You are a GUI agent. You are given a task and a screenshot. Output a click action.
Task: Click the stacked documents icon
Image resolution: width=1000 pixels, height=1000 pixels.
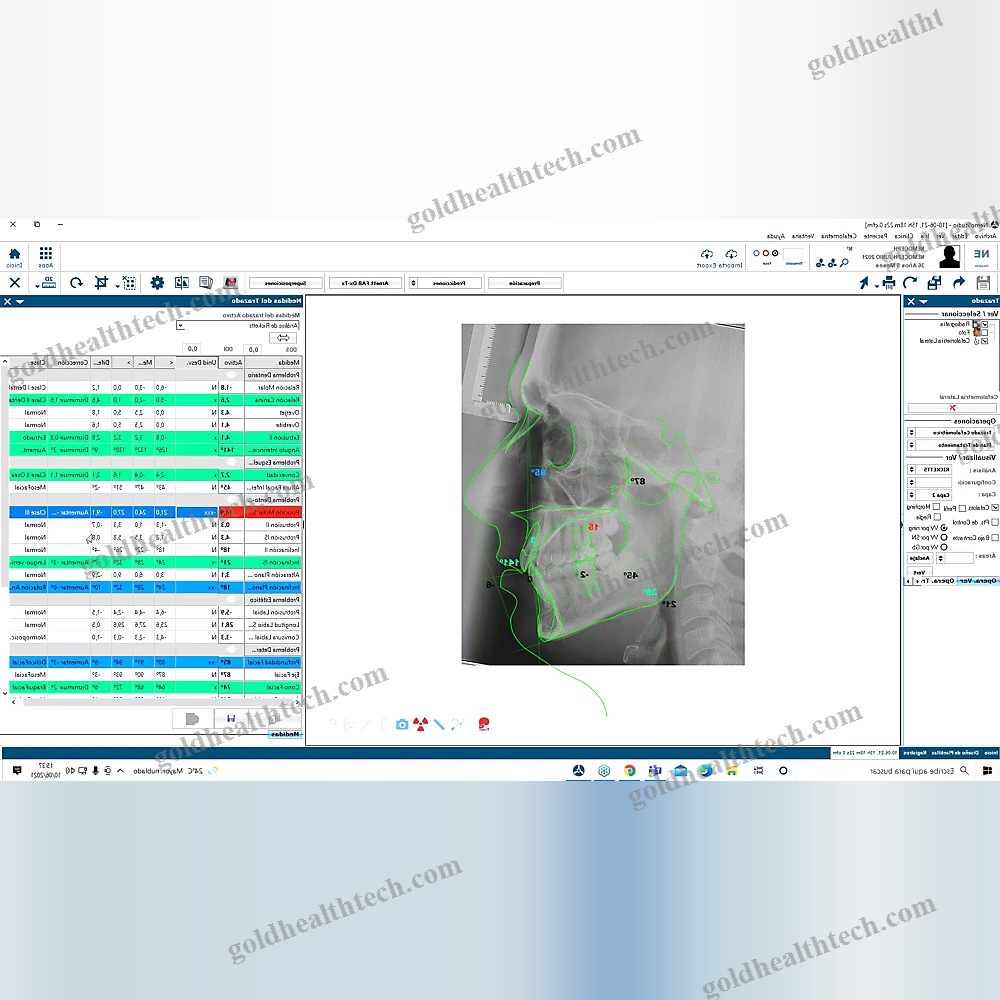pyautogui.click(x=205, y=283)
